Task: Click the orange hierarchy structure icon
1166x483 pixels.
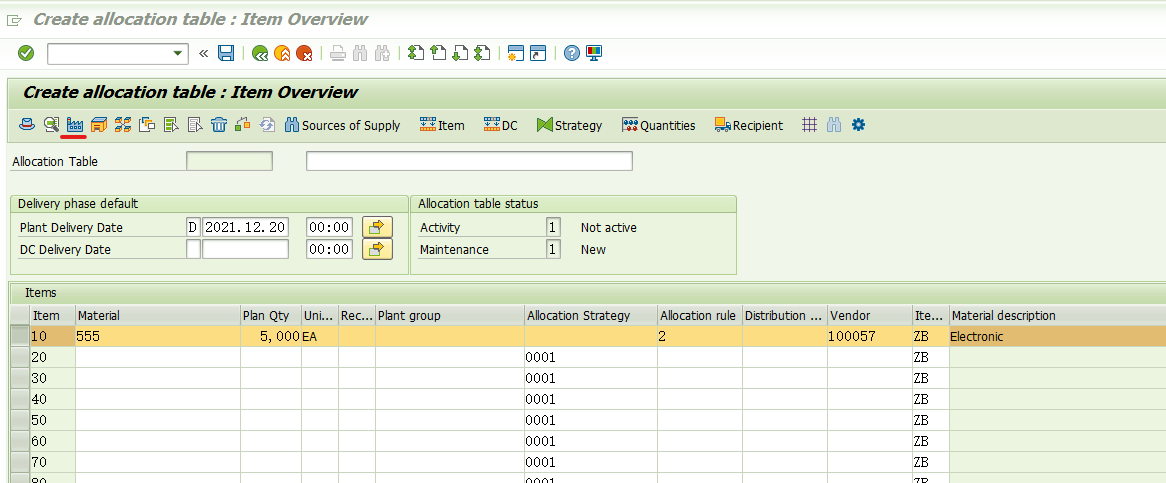Action: pos(123,125)
